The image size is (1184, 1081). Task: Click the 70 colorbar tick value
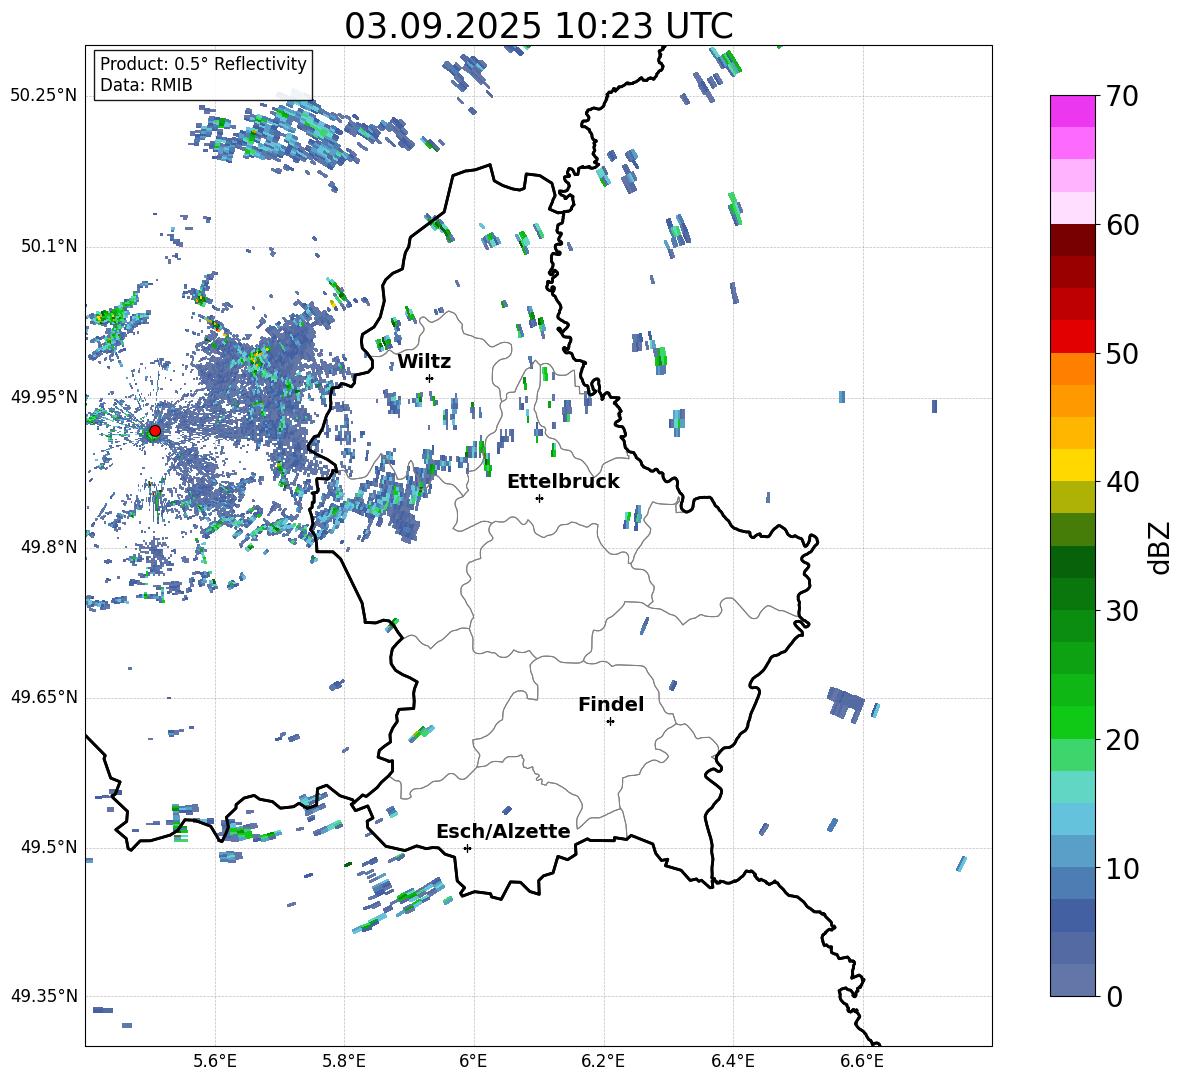coord(1122,96)
